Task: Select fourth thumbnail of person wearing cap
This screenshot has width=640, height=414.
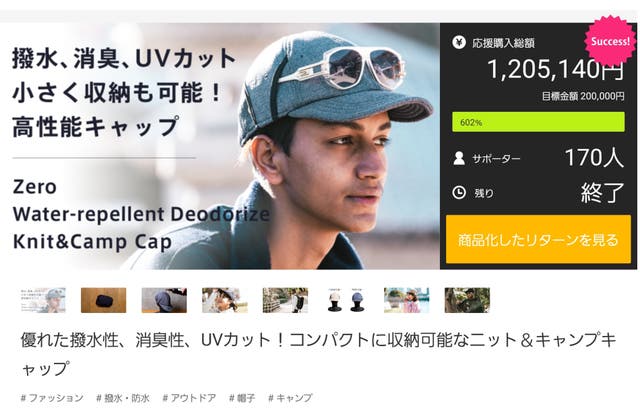Action: [x=225, y=300]
